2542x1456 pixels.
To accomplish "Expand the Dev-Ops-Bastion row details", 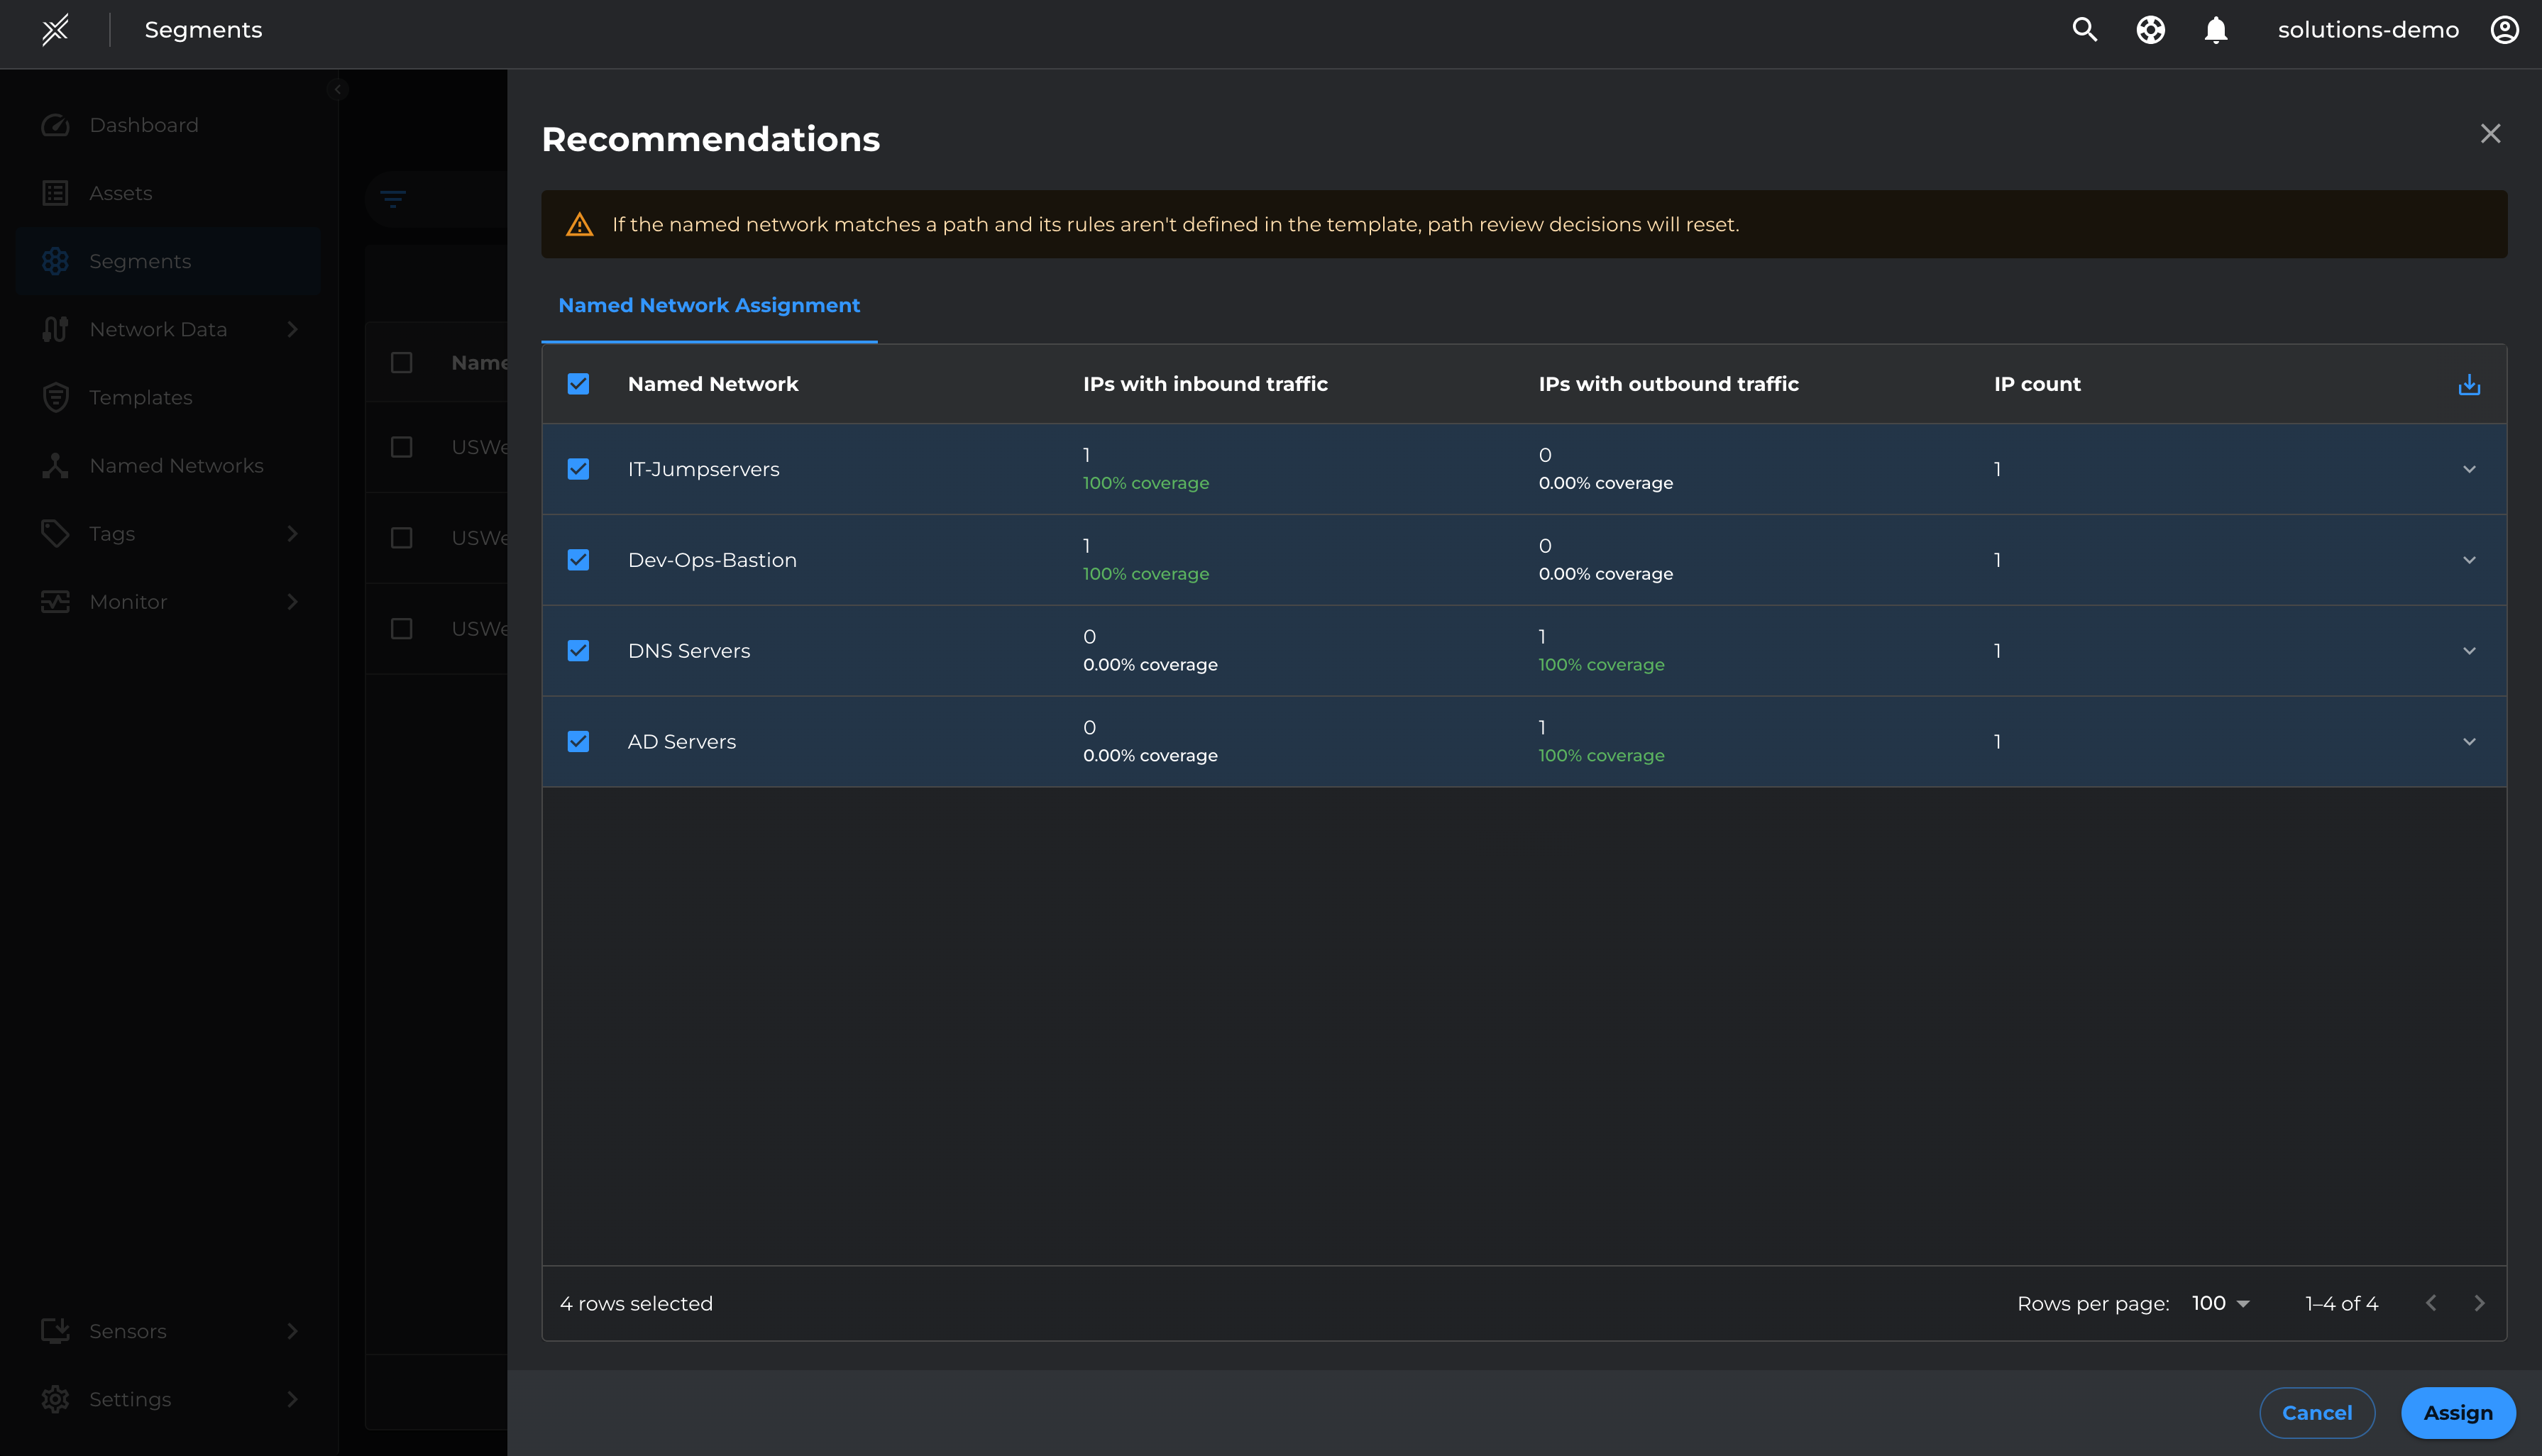I will pos(2469,560).
